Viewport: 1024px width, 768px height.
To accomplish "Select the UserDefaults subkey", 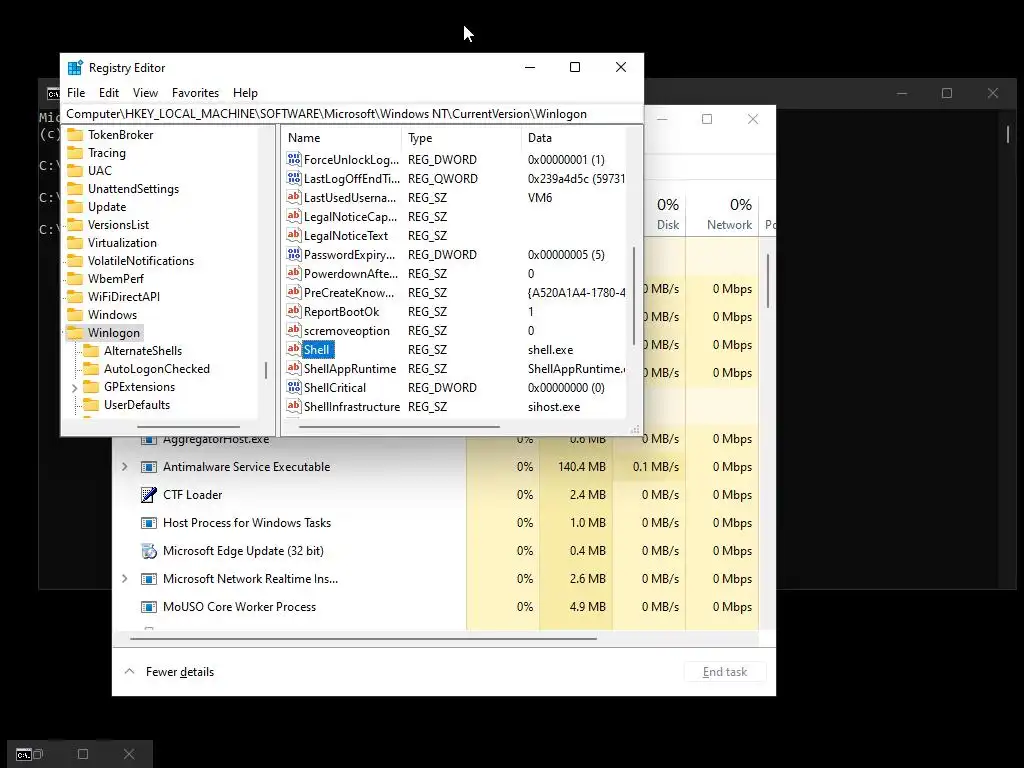I will [x=136, y=405].
